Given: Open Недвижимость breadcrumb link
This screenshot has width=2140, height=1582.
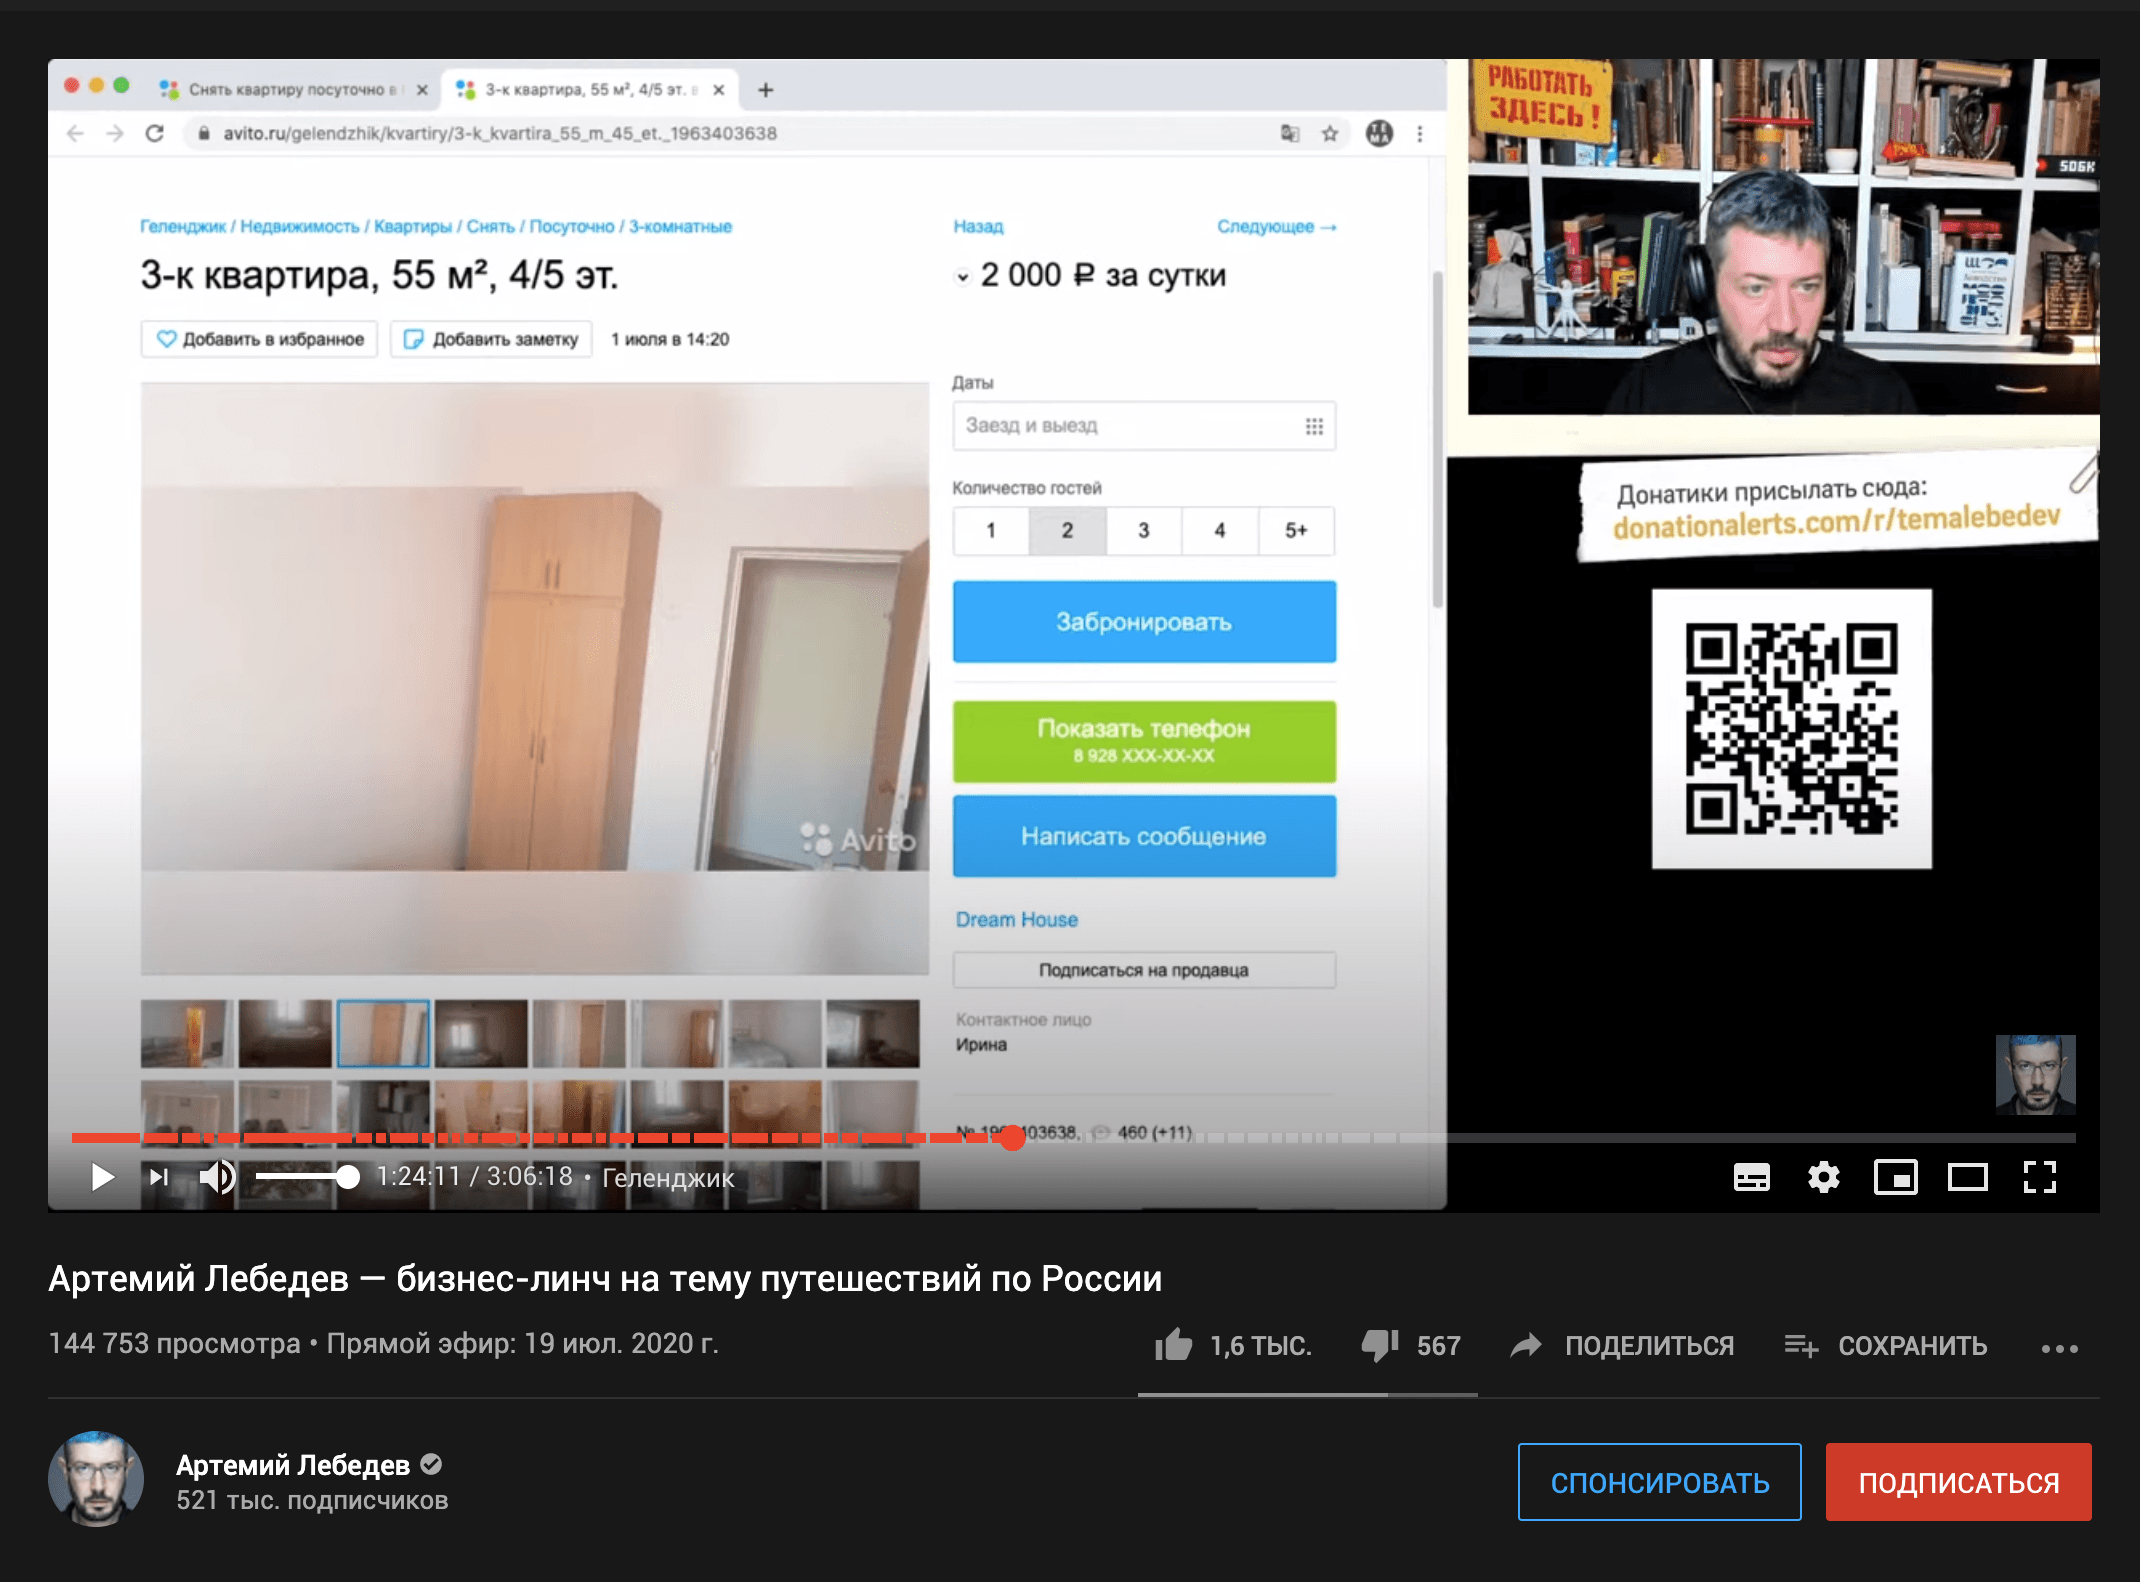Looking at the screenshot, I should (299, 227).
